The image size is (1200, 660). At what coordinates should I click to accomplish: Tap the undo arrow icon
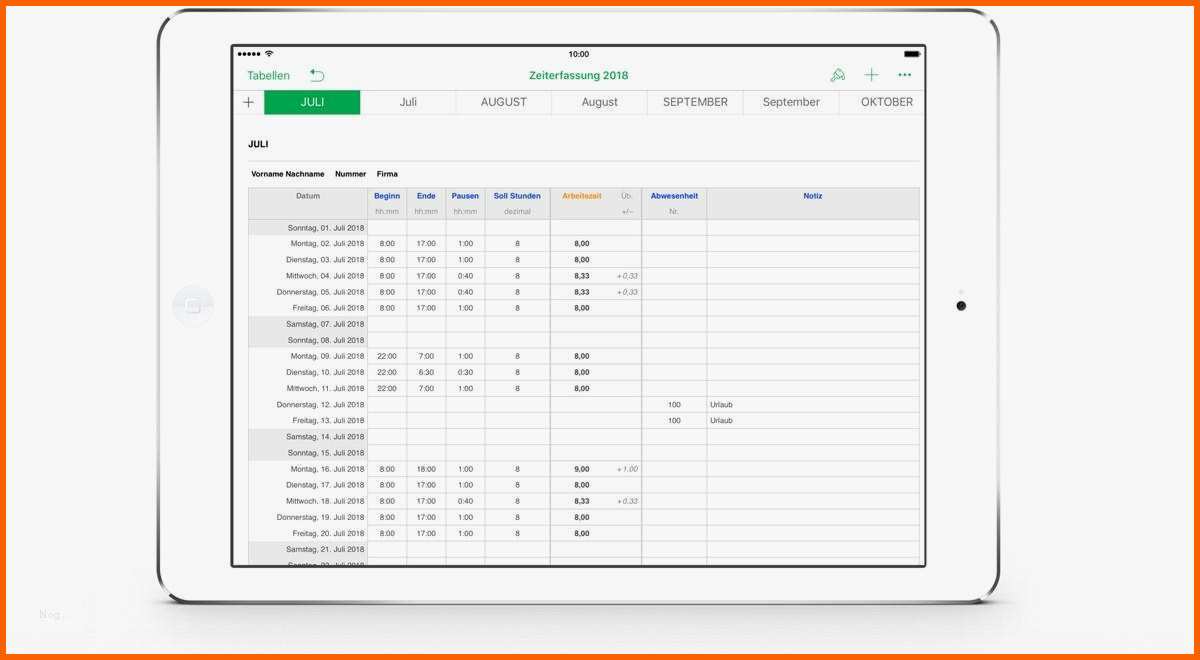(317, 75)
